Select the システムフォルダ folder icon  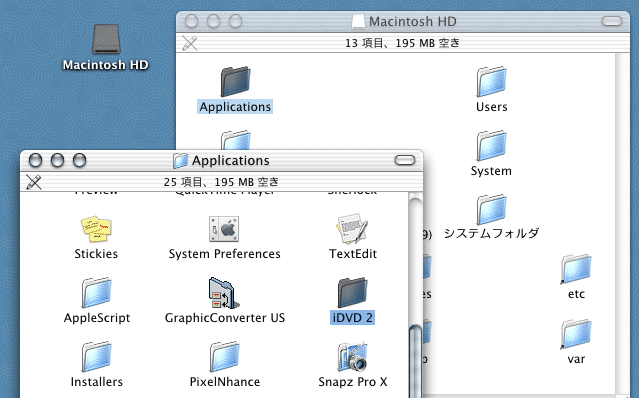click(491, 209)
